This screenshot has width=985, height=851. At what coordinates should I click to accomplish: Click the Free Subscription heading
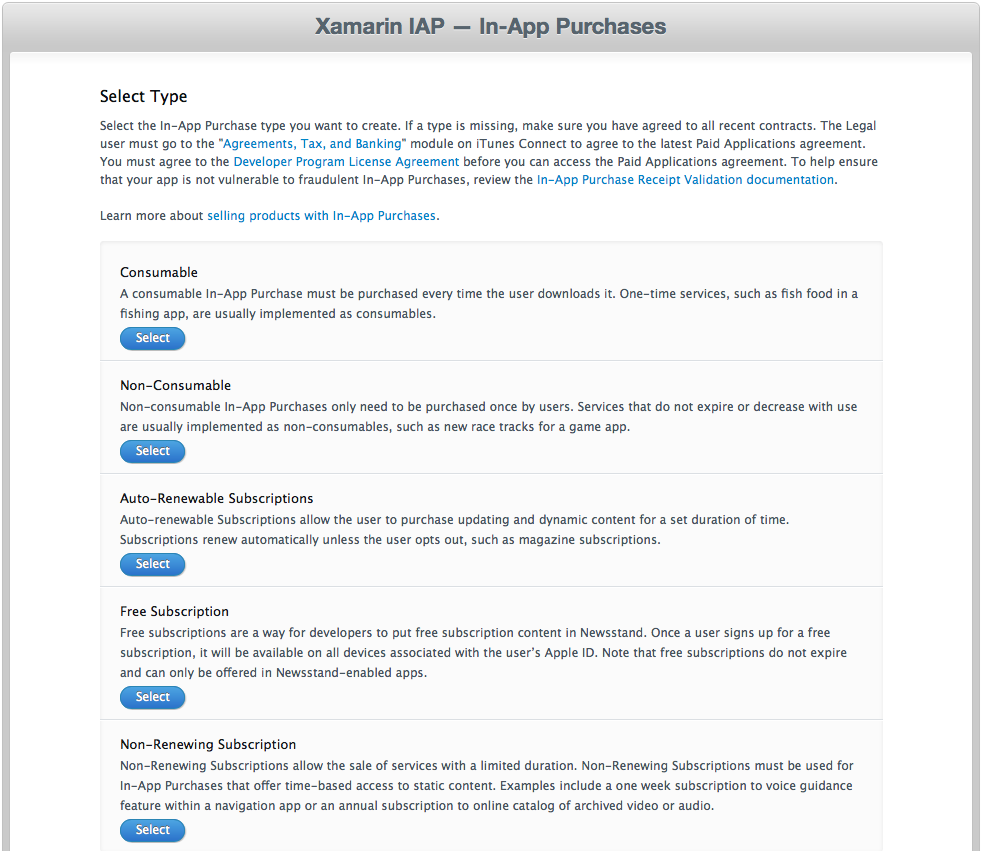tap(175, 612)
